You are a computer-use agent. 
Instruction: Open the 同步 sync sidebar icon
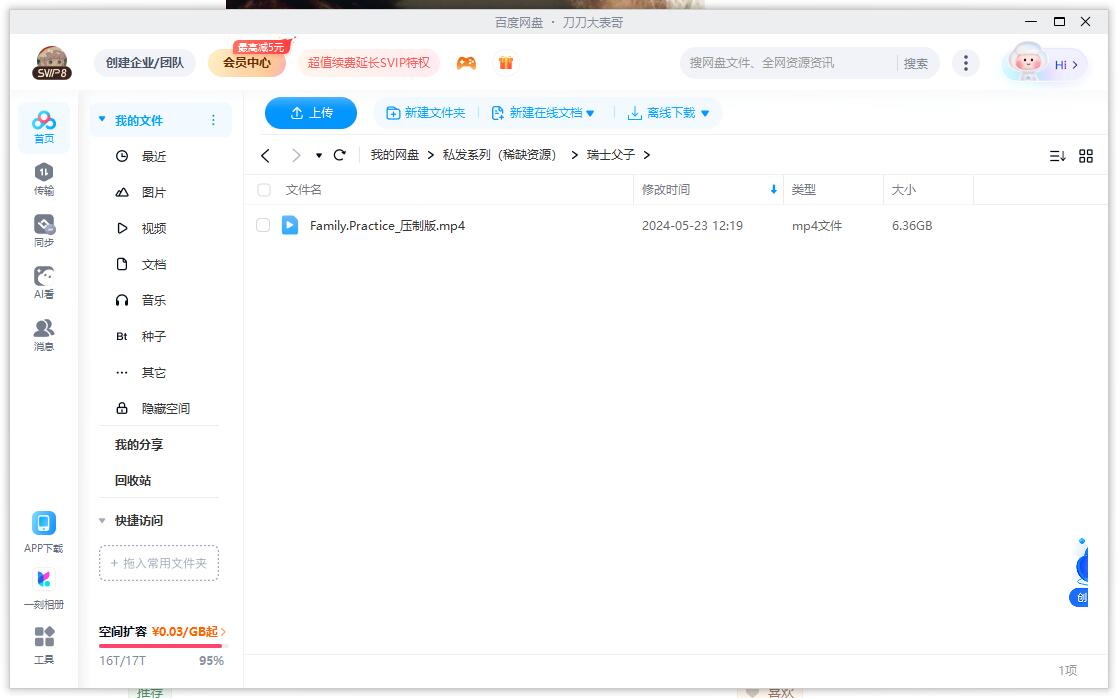click(44, 230)
